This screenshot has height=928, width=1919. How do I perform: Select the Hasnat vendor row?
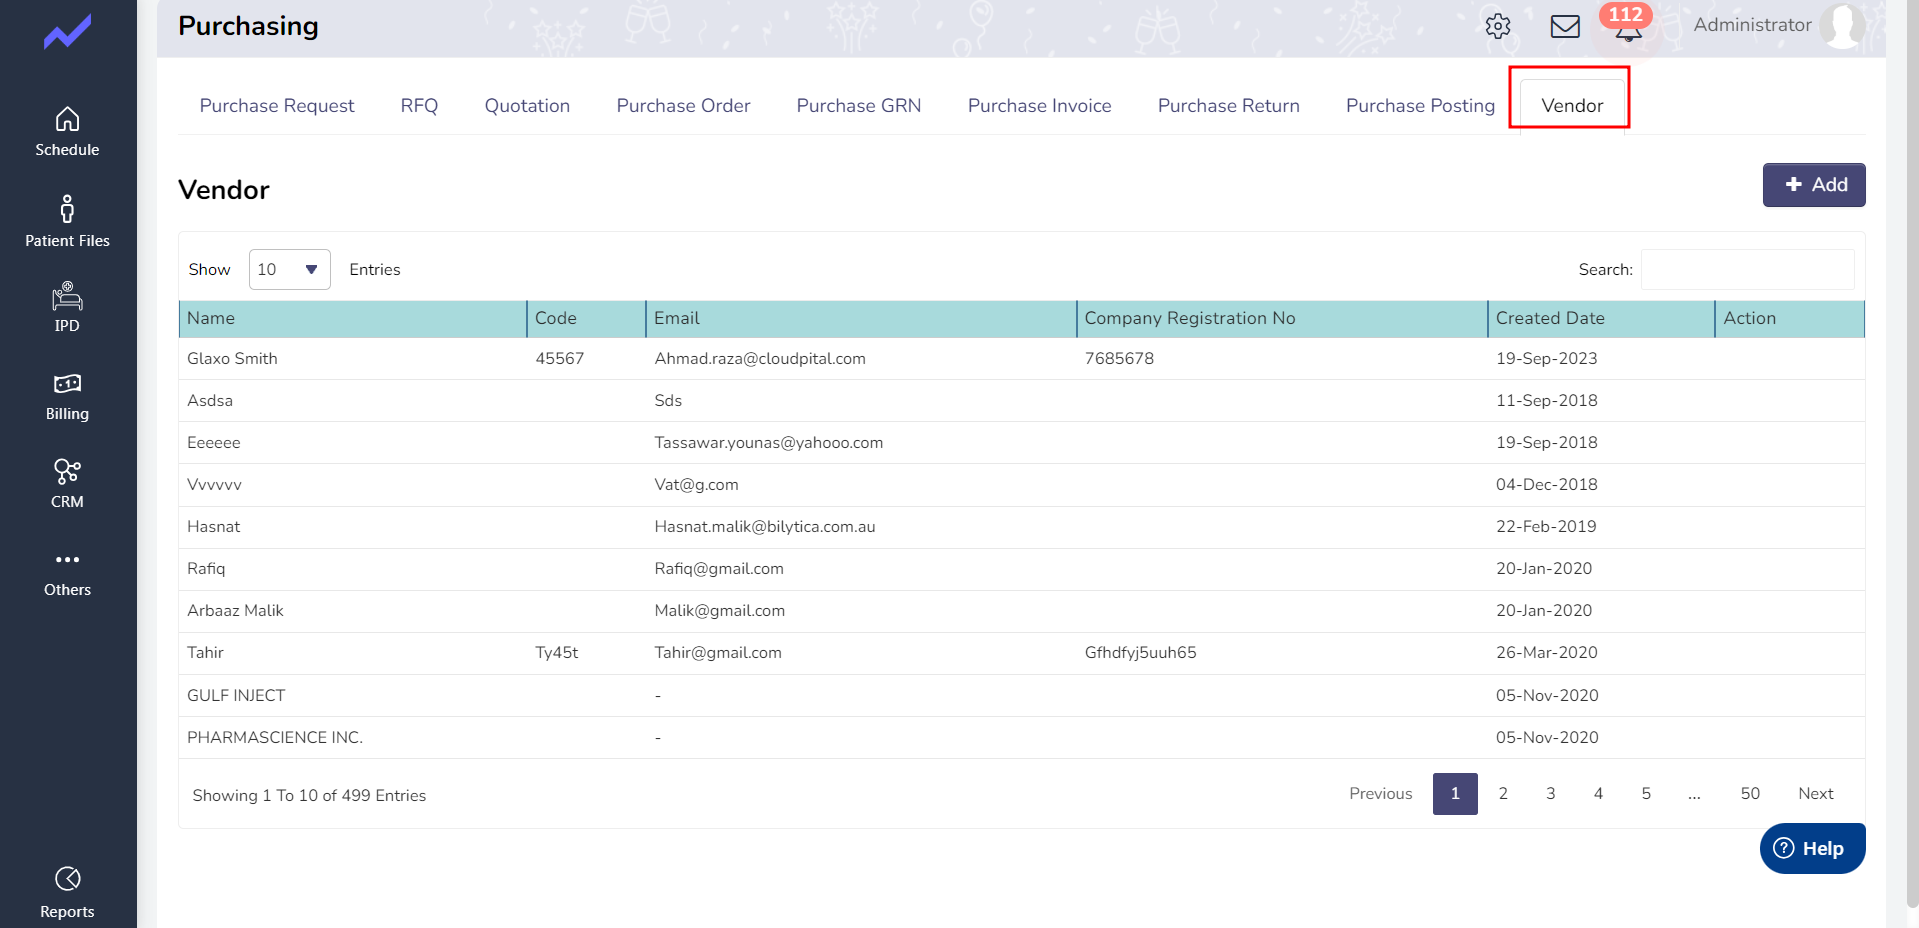pos(1021,527)
